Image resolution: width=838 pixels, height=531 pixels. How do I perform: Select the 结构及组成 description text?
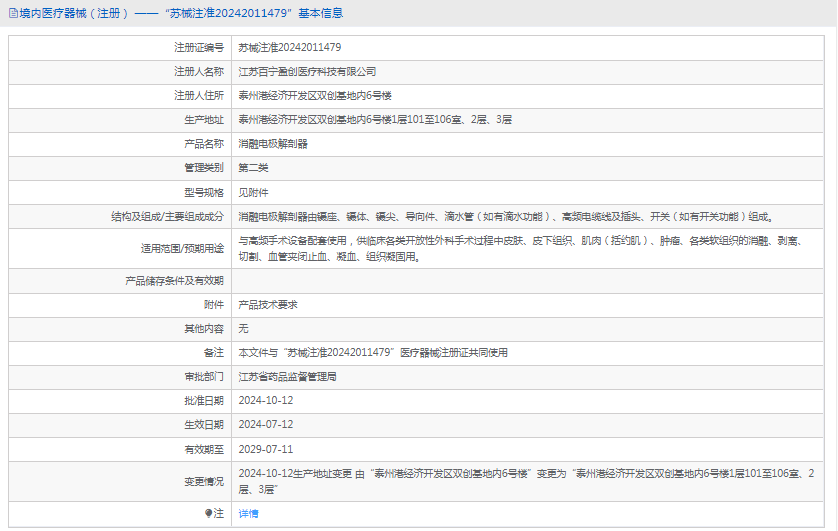(506, 216)
